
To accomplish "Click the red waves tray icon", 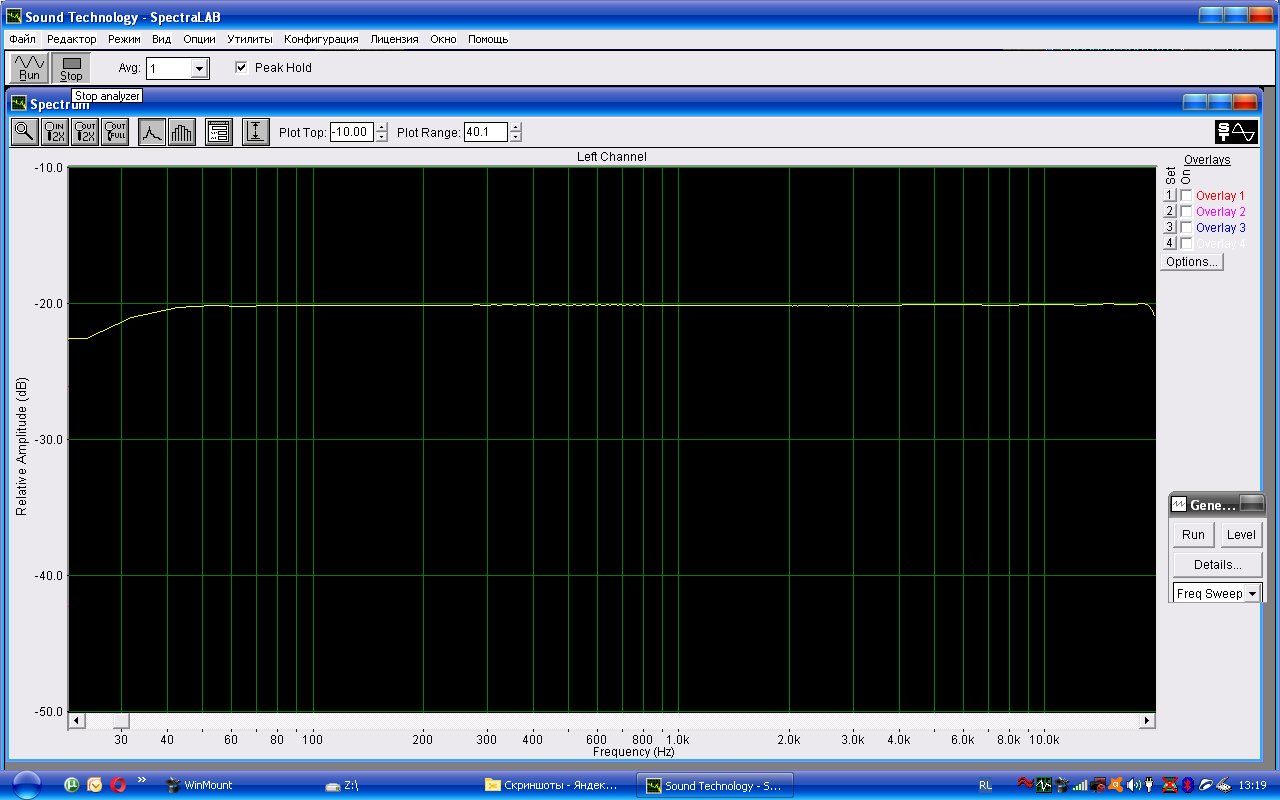I will point(1025,785).
